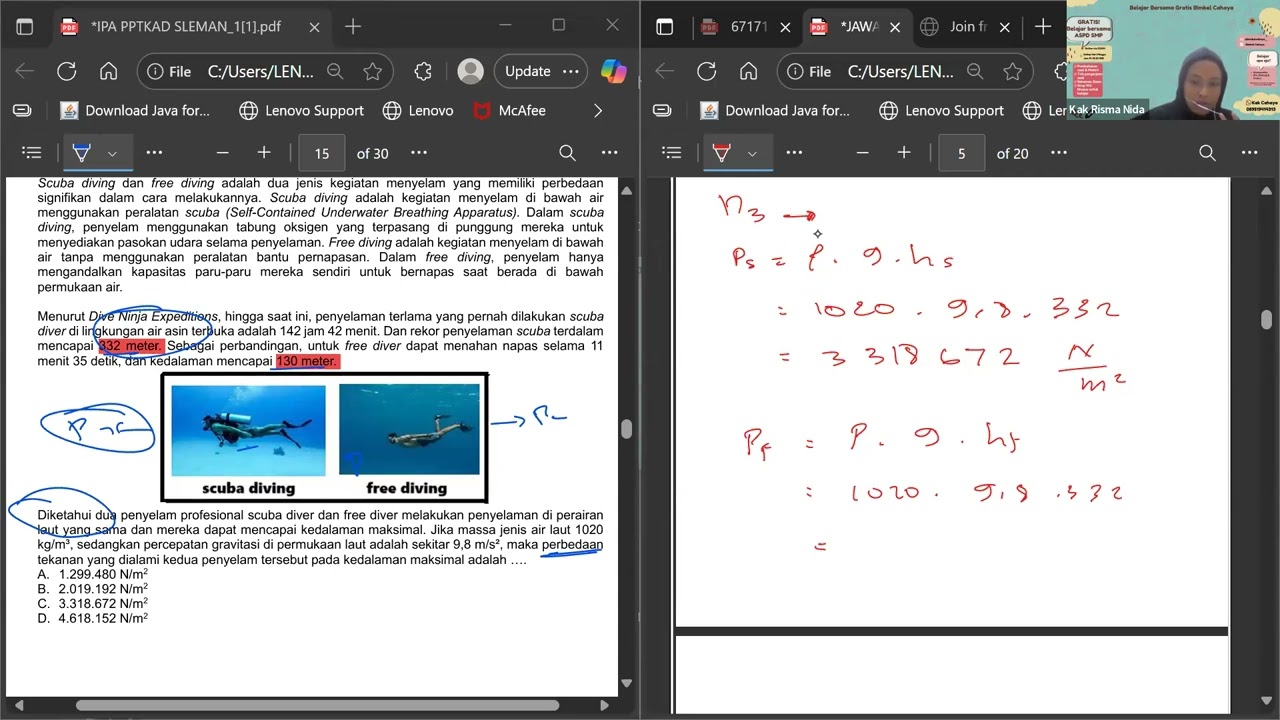Launch Copilot in left window

tap(613, 71)
